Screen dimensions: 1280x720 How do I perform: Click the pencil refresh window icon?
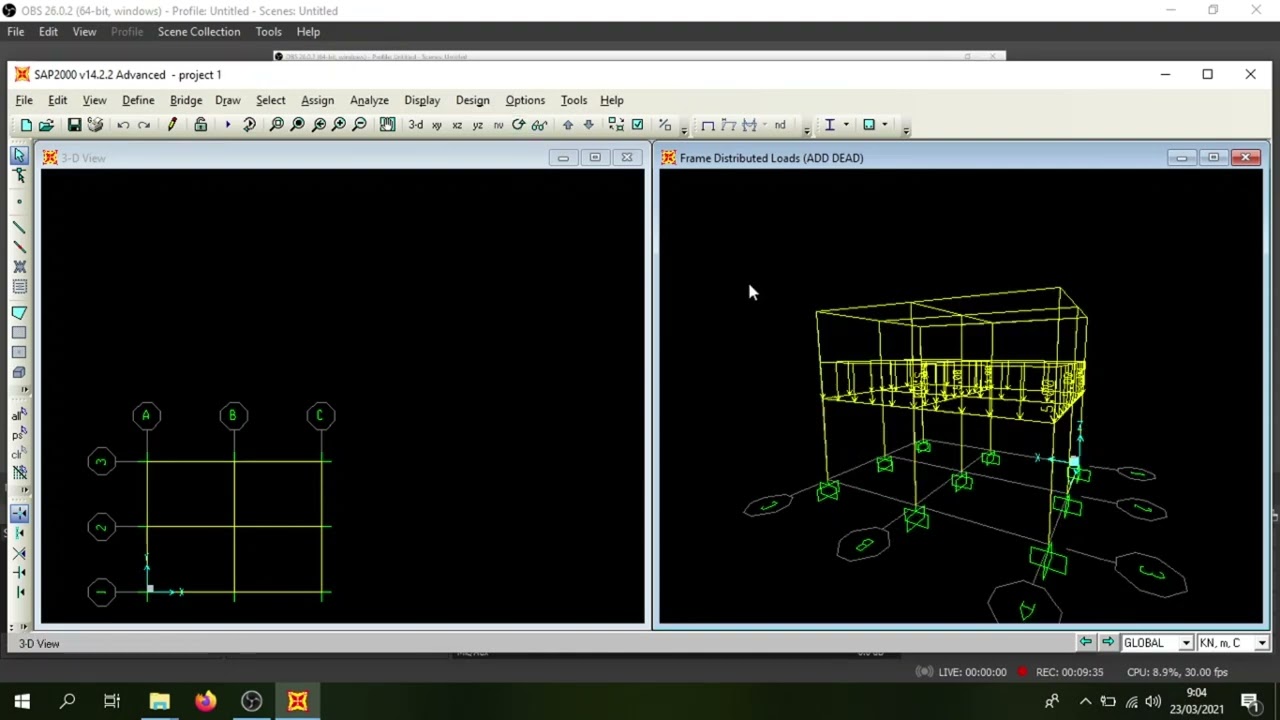click(x=172, y=125)
